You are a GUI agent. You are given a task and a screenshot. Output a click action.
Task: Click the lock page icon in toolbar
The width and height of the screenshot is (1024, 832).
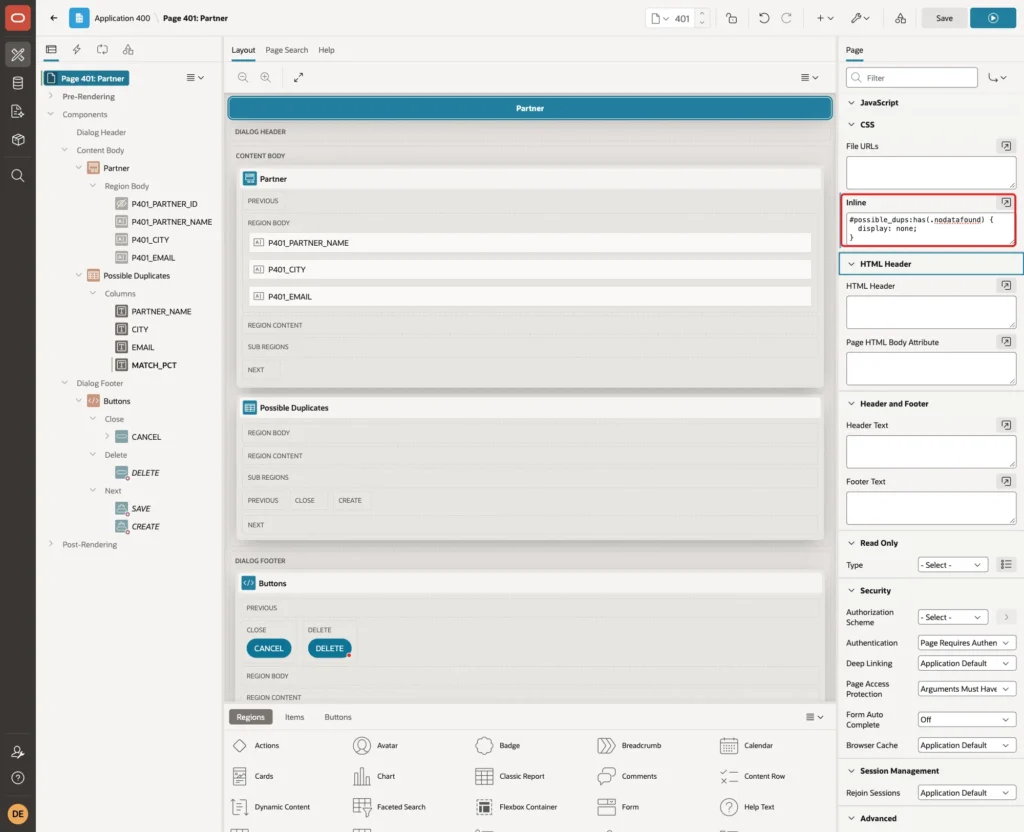point(731,18)
